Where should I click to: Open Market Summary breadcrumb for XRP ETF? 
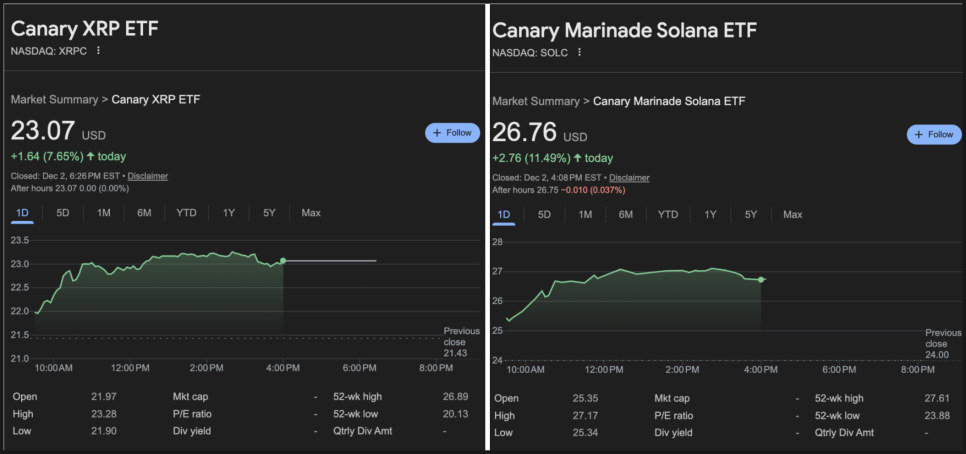56,99
